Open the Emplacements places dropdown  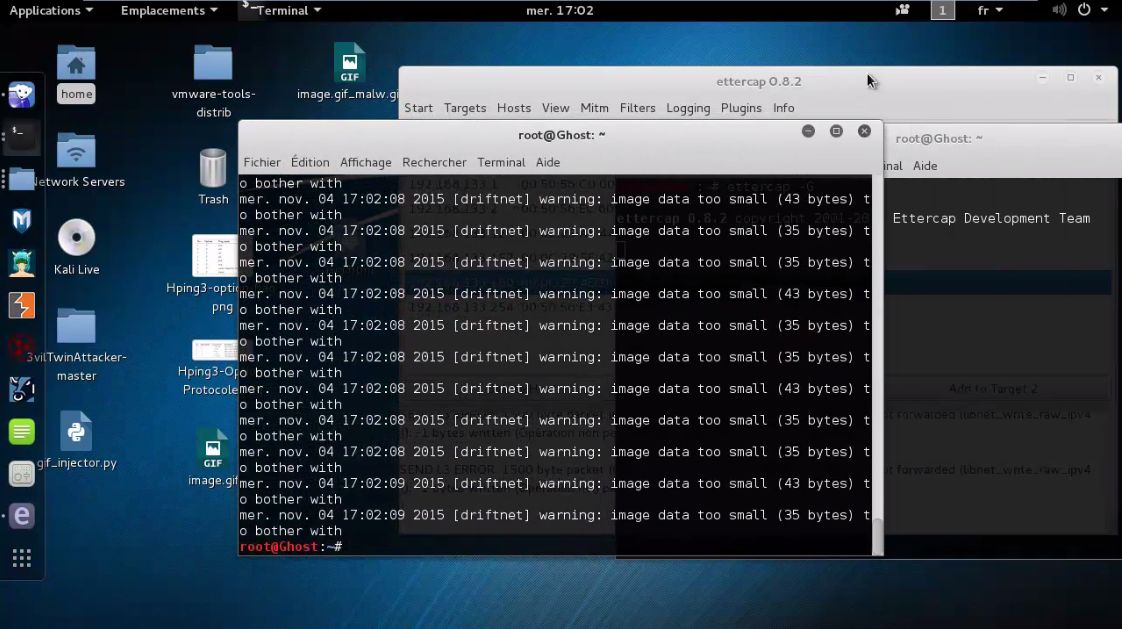coord(169,10)
